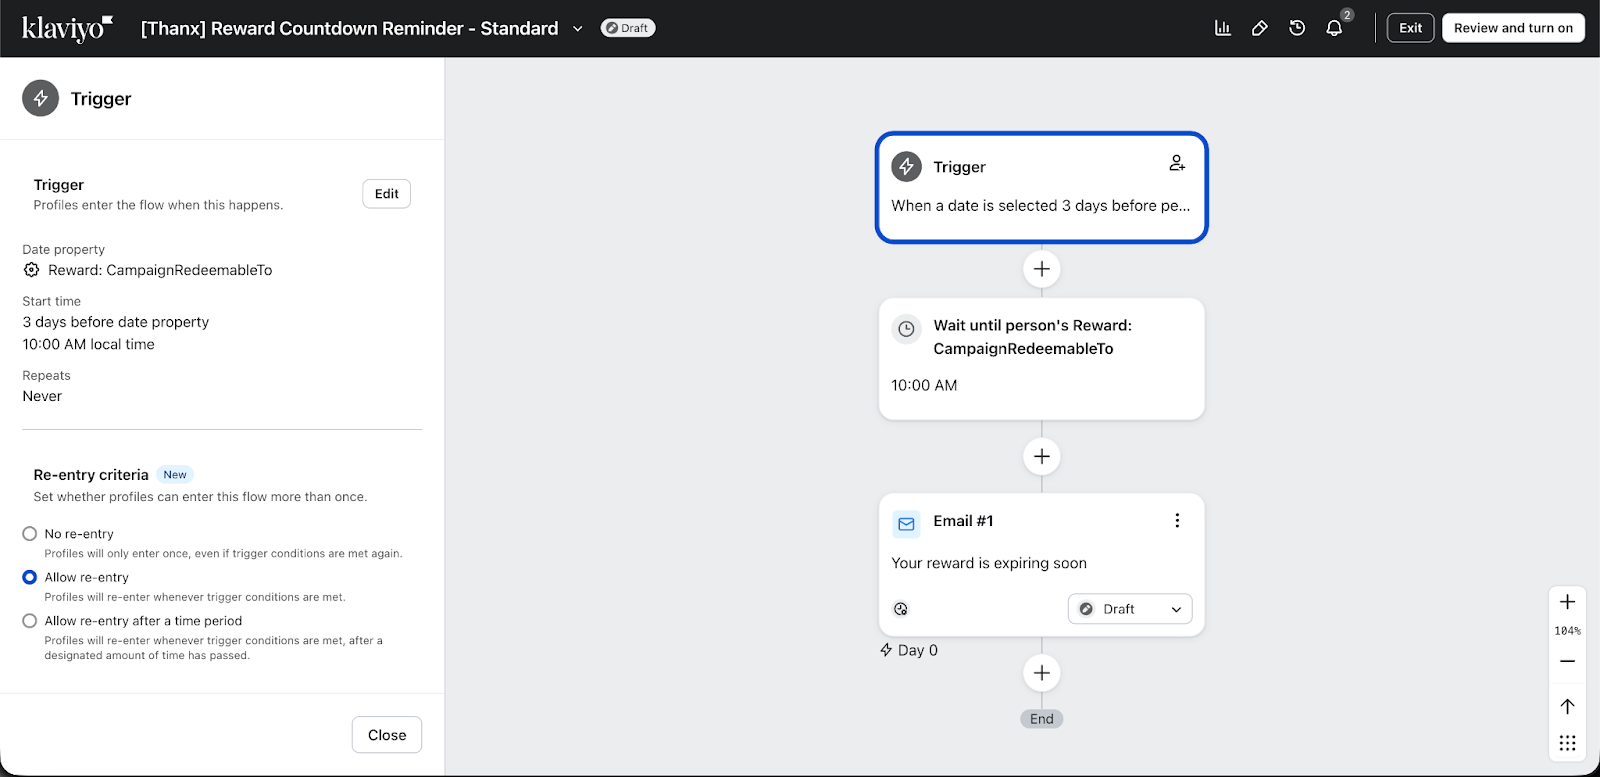Select the Allow re-entry radio button
The width and height of the screenshot is (1600, 777).
pyautogui.click(x=30, y=577)
